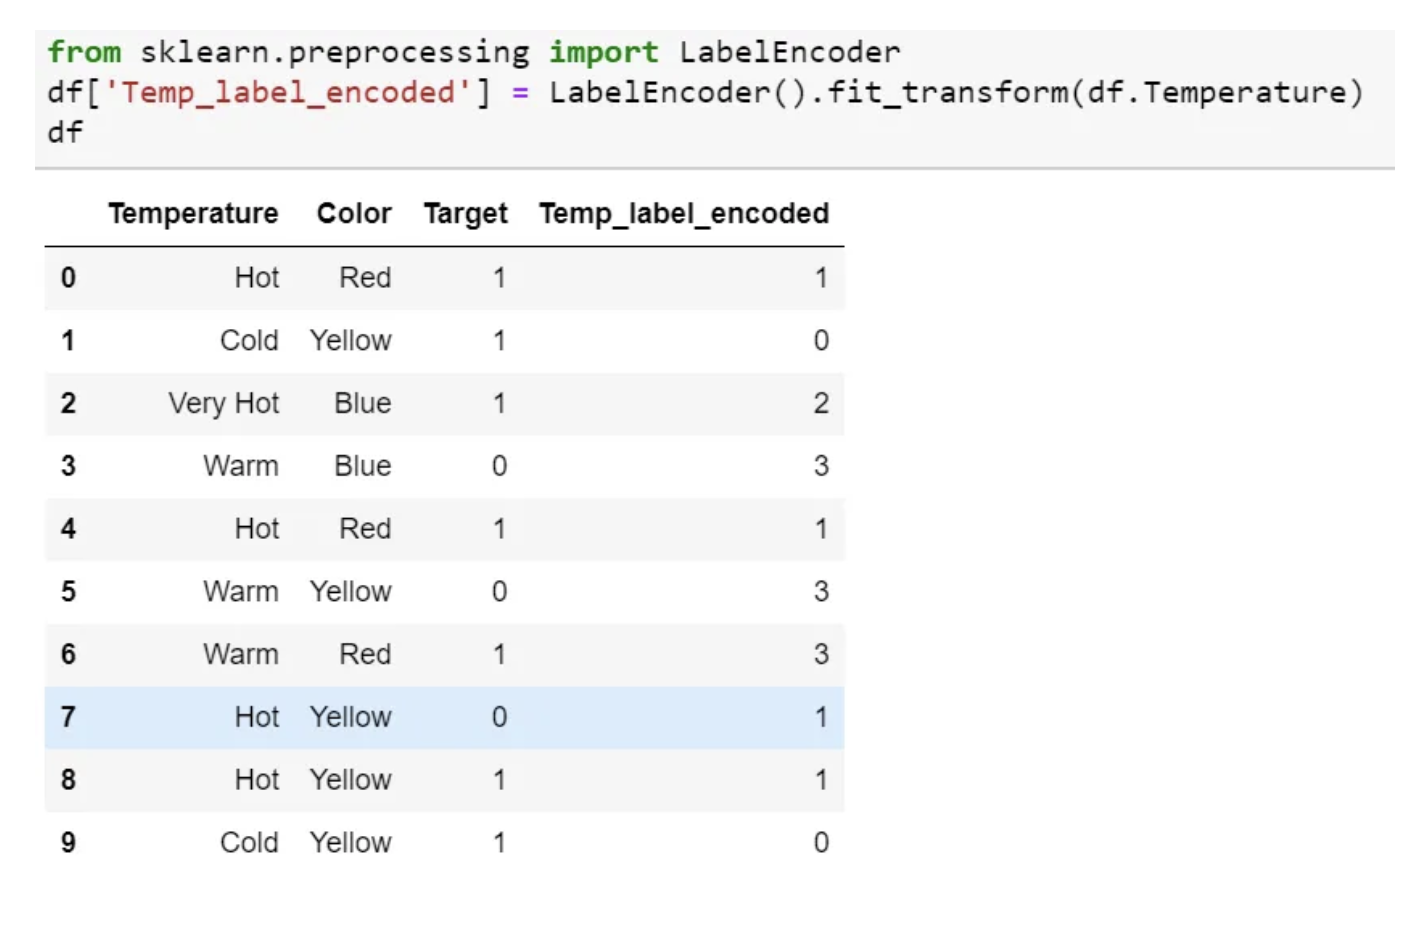1404x930 pixels.
Task: Click the Warm cell in row 3
Action: point(240,466)
